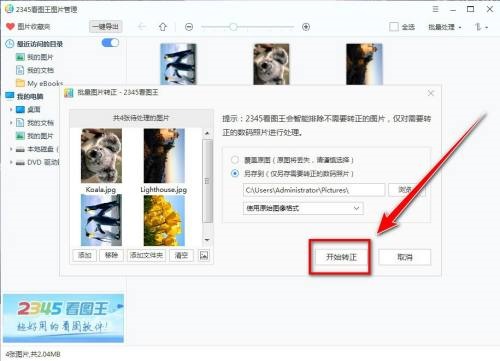Close the batch rotate dialog
Screen dimensions: 500x361
431,93
